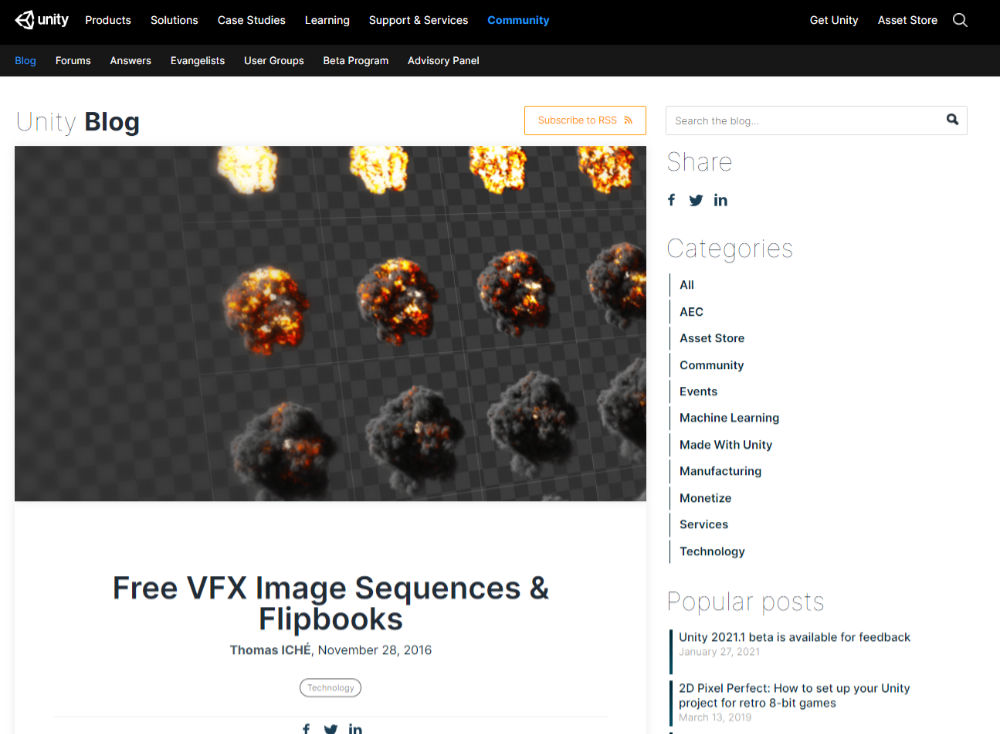Click the blog search submit icon
1000x734 pixels.
point(952,119)
